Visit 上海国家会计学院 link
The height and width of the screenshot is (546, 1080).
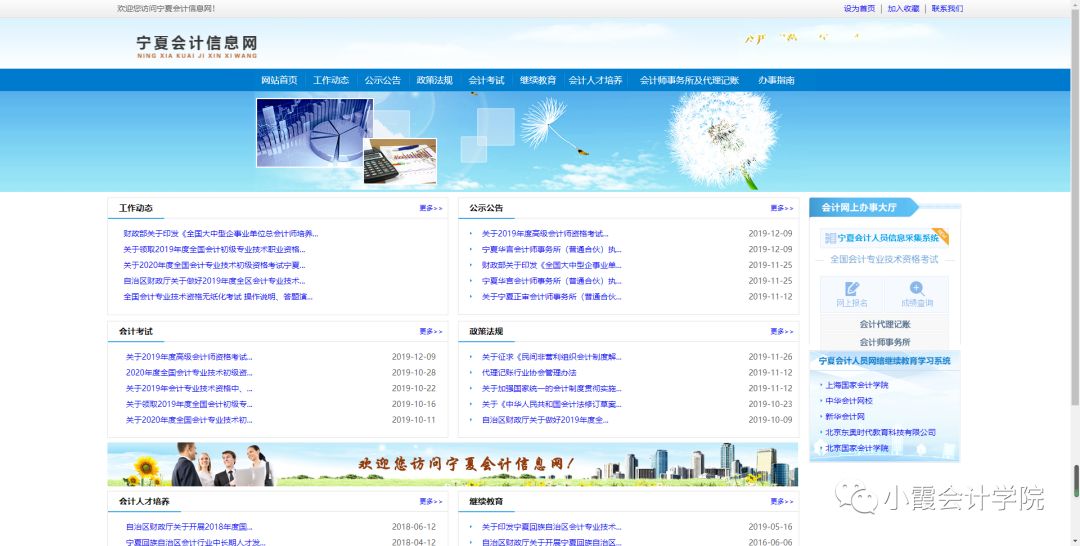pyautogui.click(x=857, y=385)
